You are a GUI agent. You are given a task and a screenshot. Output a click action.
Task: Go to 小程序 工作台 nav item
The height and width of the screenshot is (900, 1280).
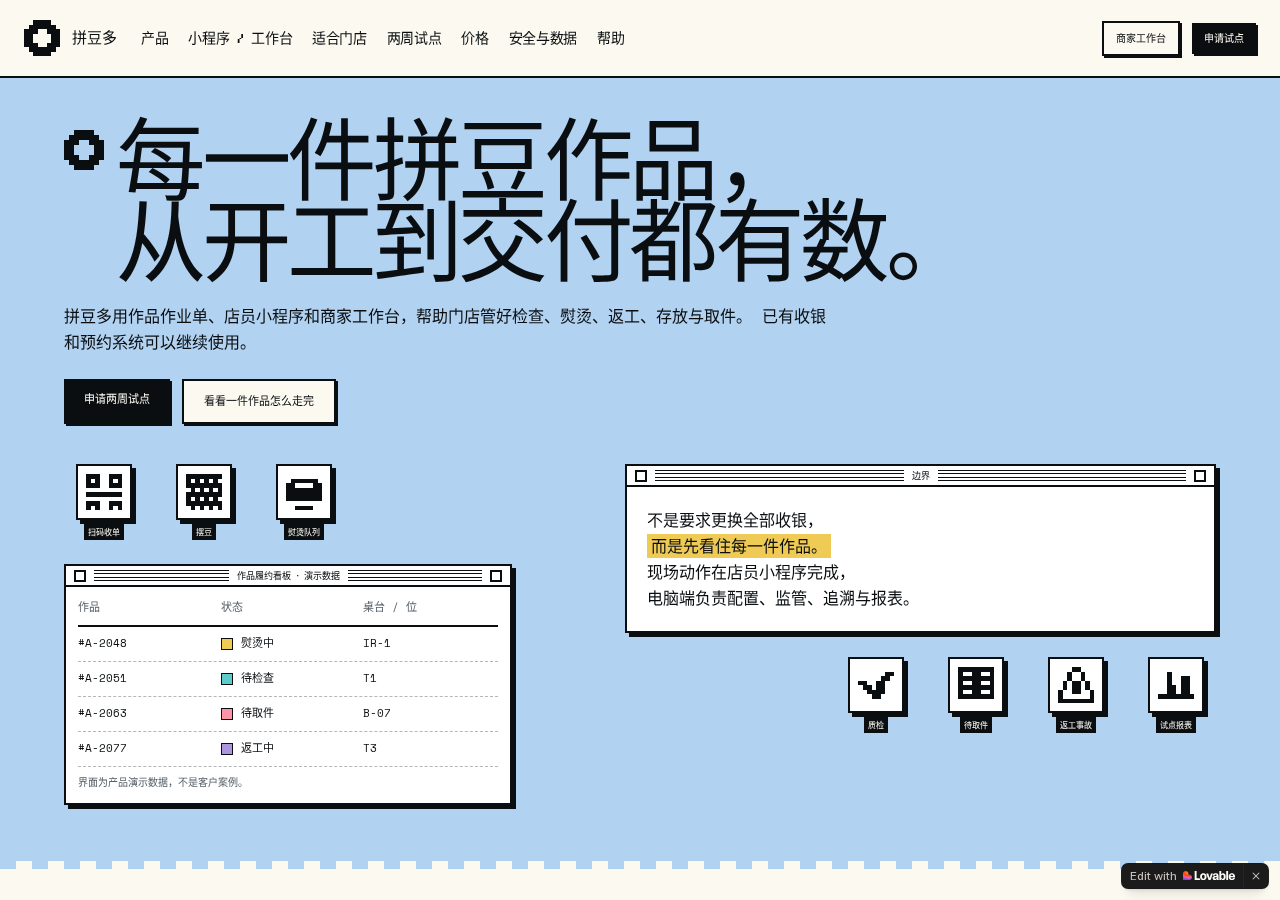point(240,38)
